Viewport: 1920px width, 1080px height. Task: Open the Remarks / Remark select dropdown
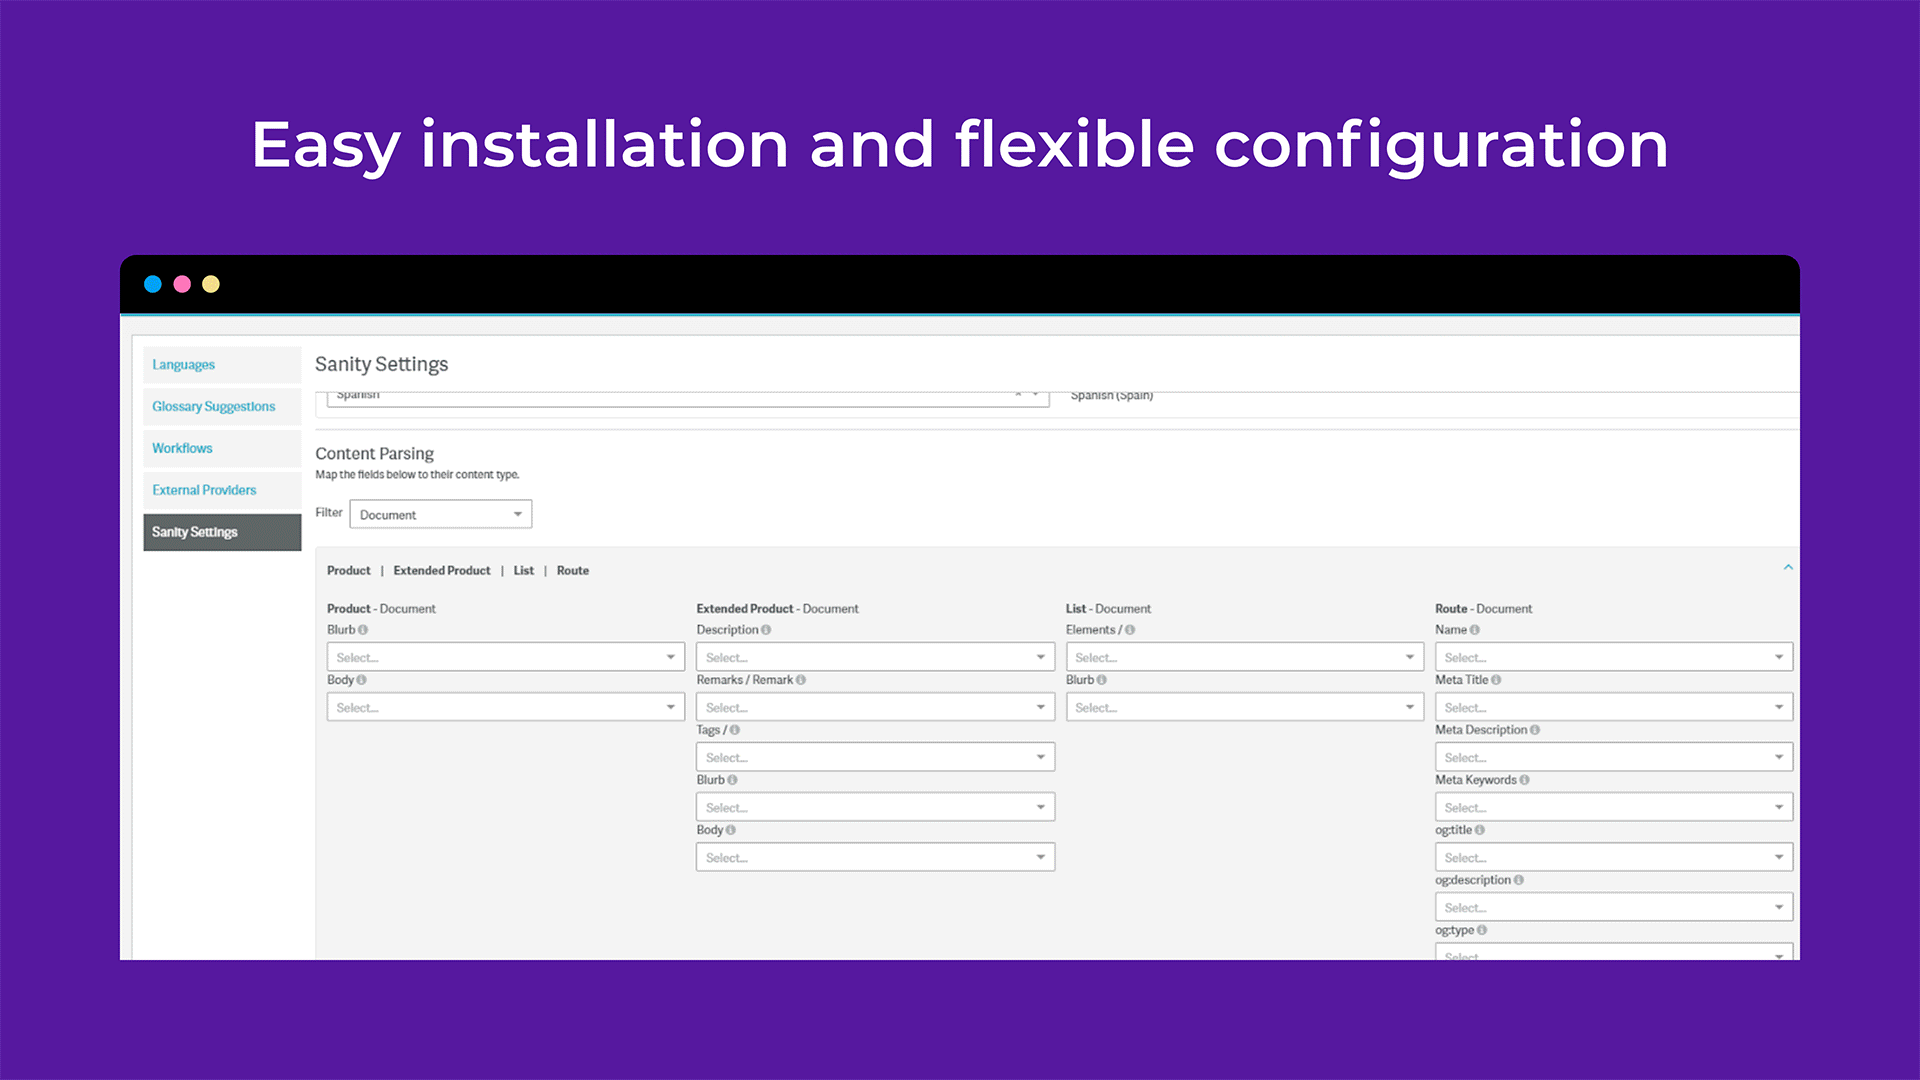coord(875,707)
